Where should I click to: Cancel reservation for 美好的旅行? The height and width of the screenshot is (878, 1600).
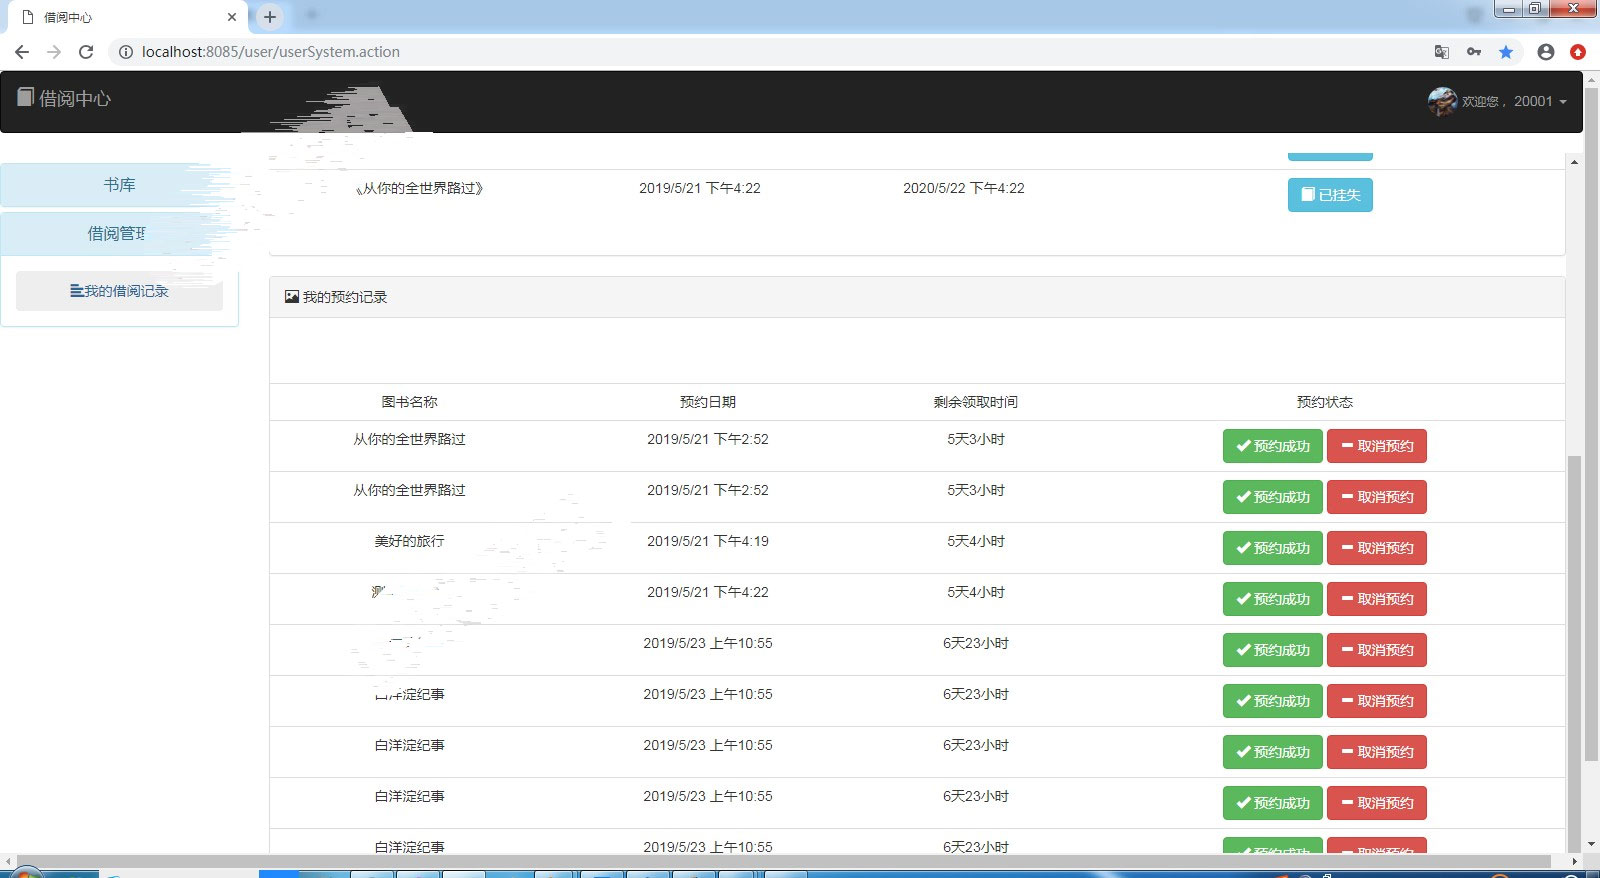[x=1376, y=548]
